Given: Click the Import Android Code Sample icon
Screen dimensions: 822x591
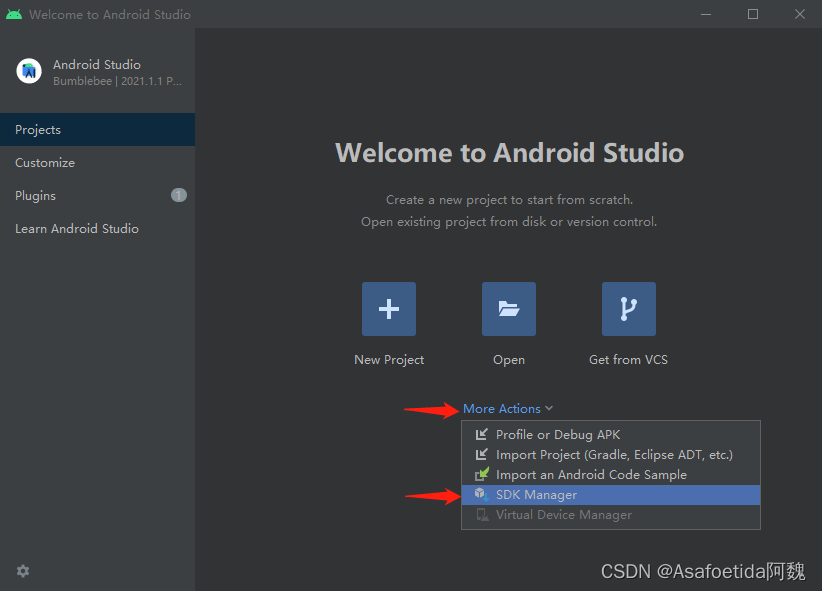Looking at the screenshot, I should click(482, 474).
